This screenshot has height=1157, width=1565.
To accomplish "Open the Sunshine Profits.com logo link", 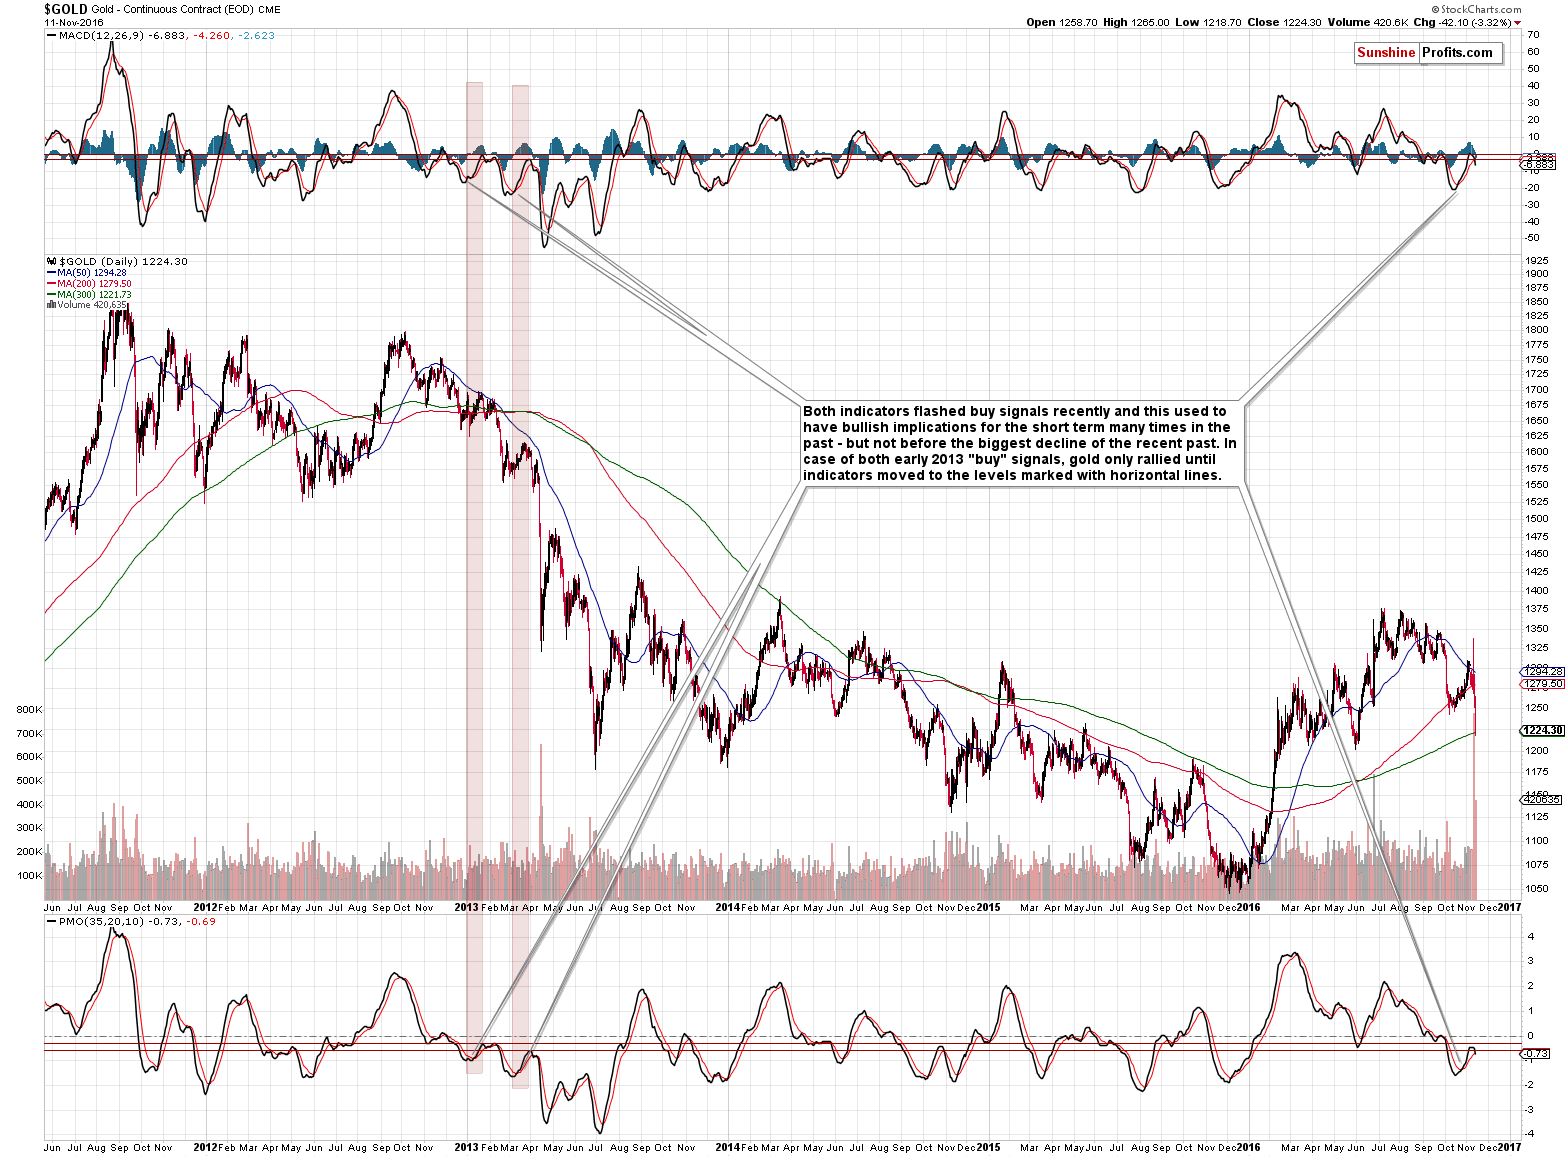I will [1428, 53].
